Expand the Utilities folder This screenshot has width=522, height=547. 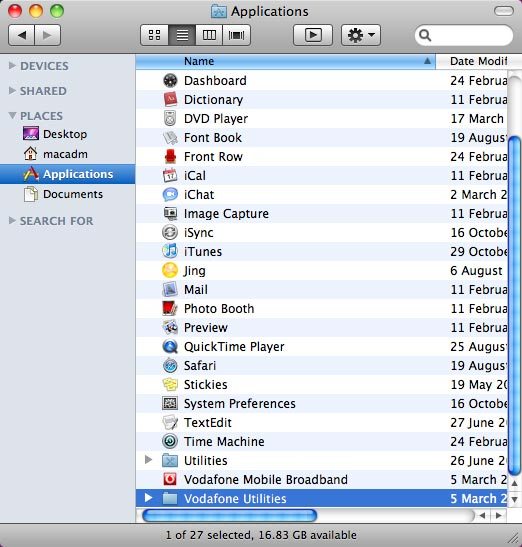click(148, 460)
